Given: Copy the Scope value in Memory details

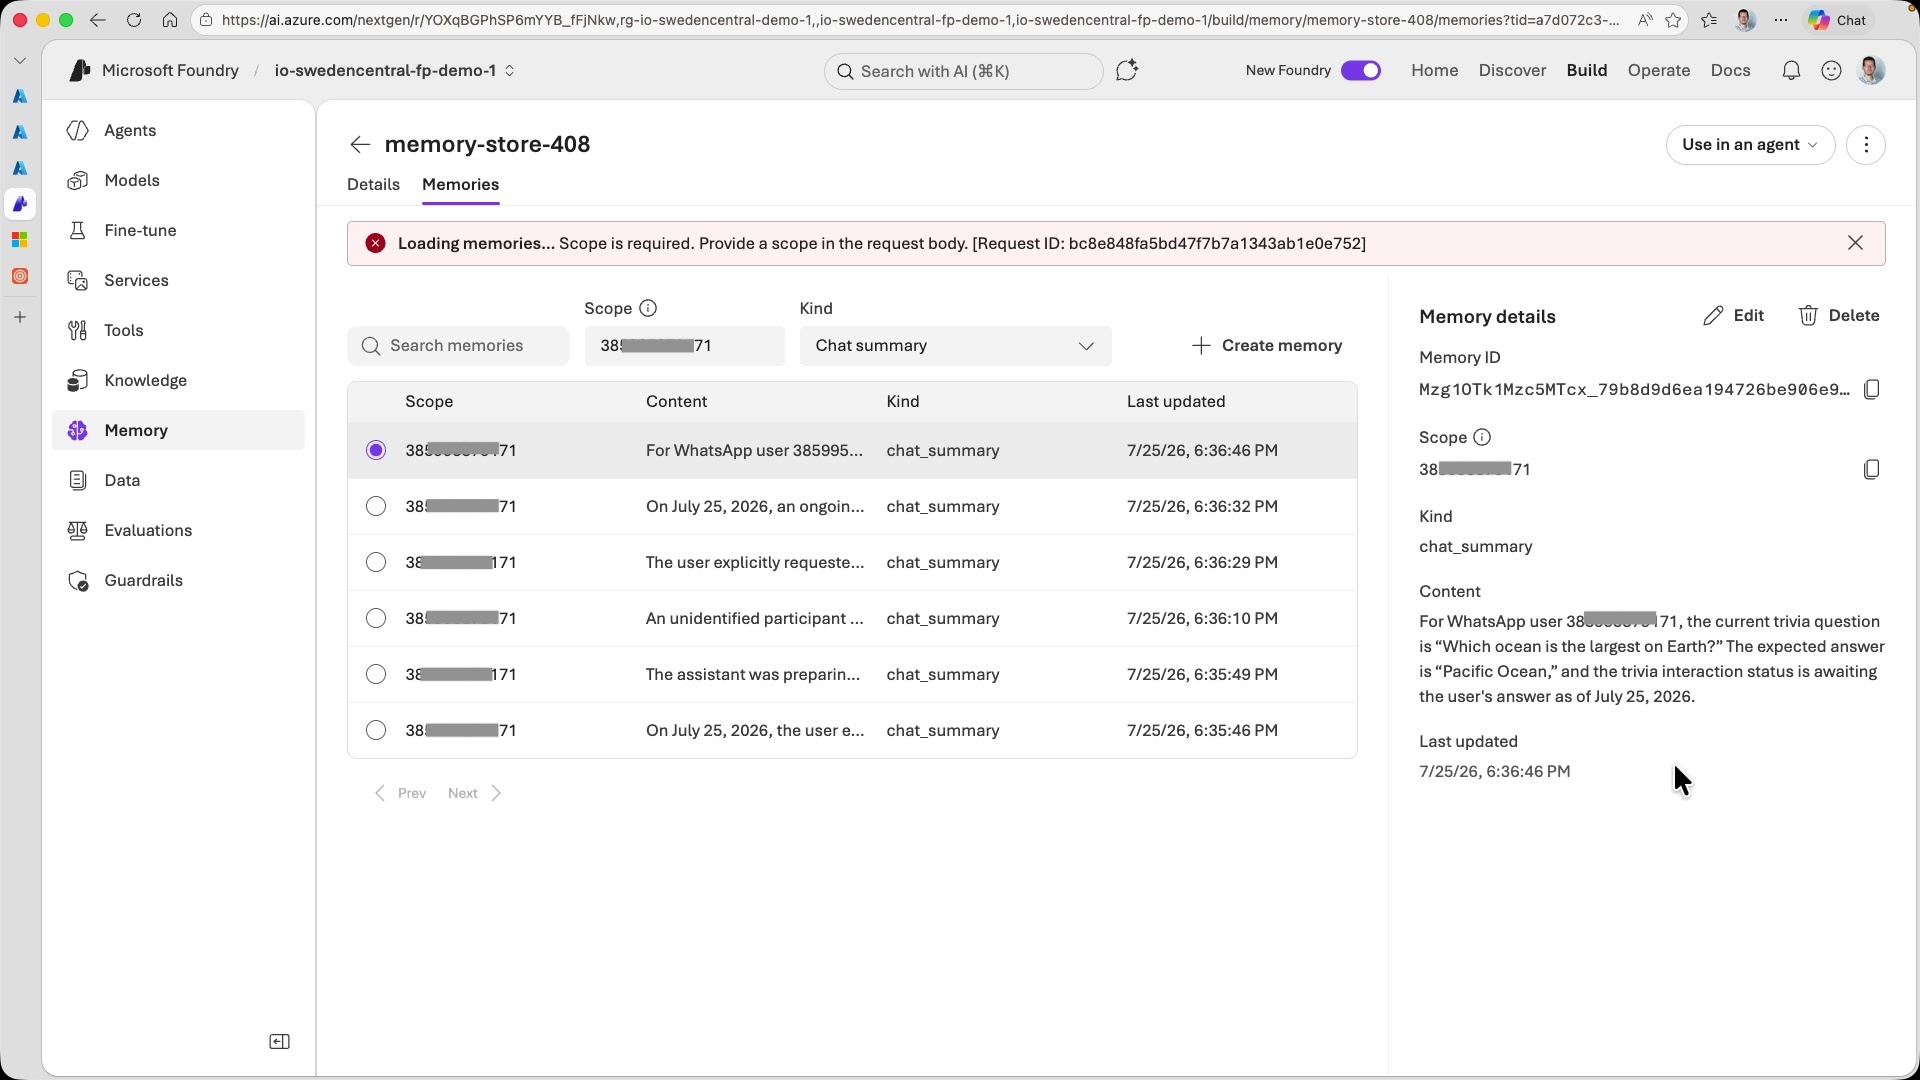Looking at the screenshot, I should 1872,469.
